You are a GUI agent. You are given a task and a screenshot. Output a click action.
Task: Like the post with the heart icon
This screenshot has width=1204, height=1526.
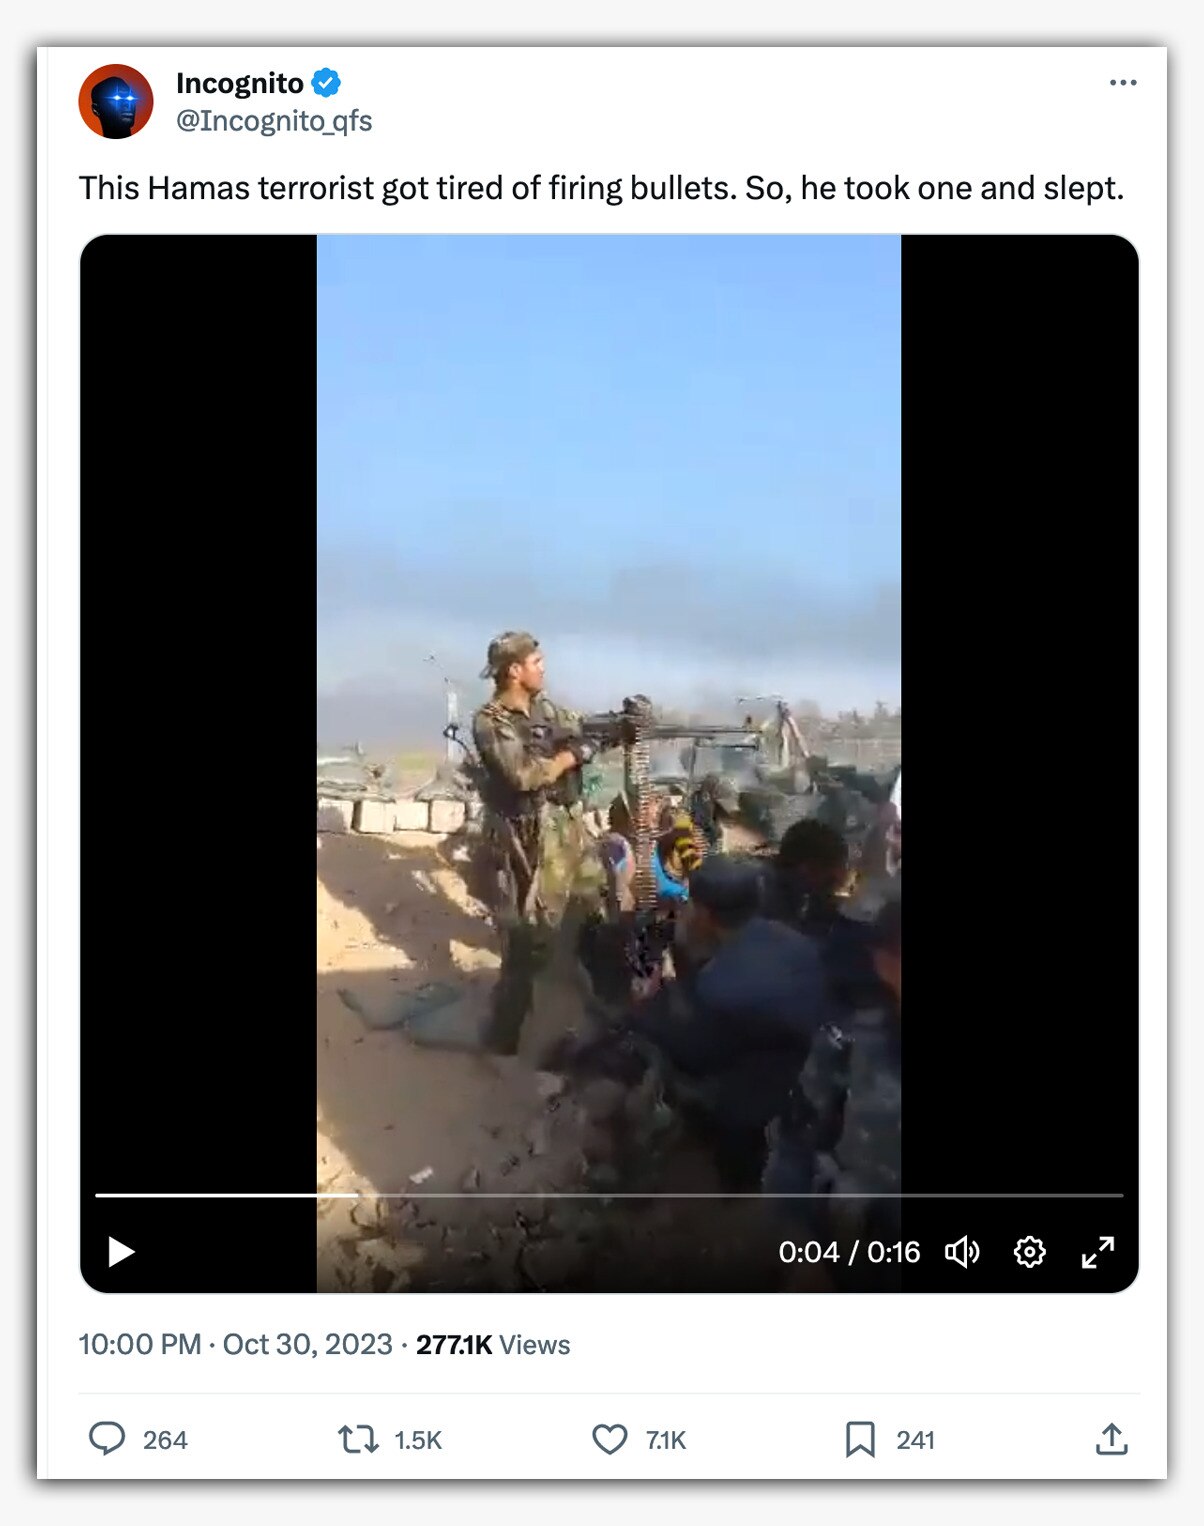[609, 1439]
